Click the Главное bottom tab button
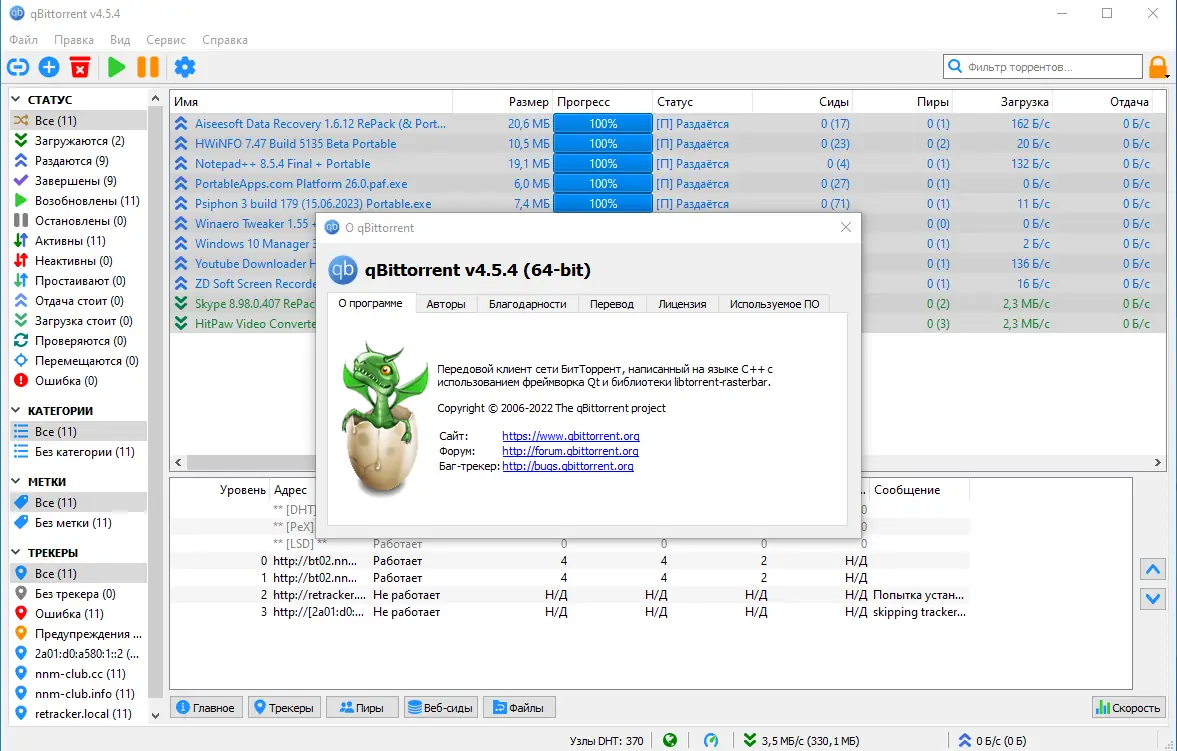1177x751 pixels. (206, 707)
